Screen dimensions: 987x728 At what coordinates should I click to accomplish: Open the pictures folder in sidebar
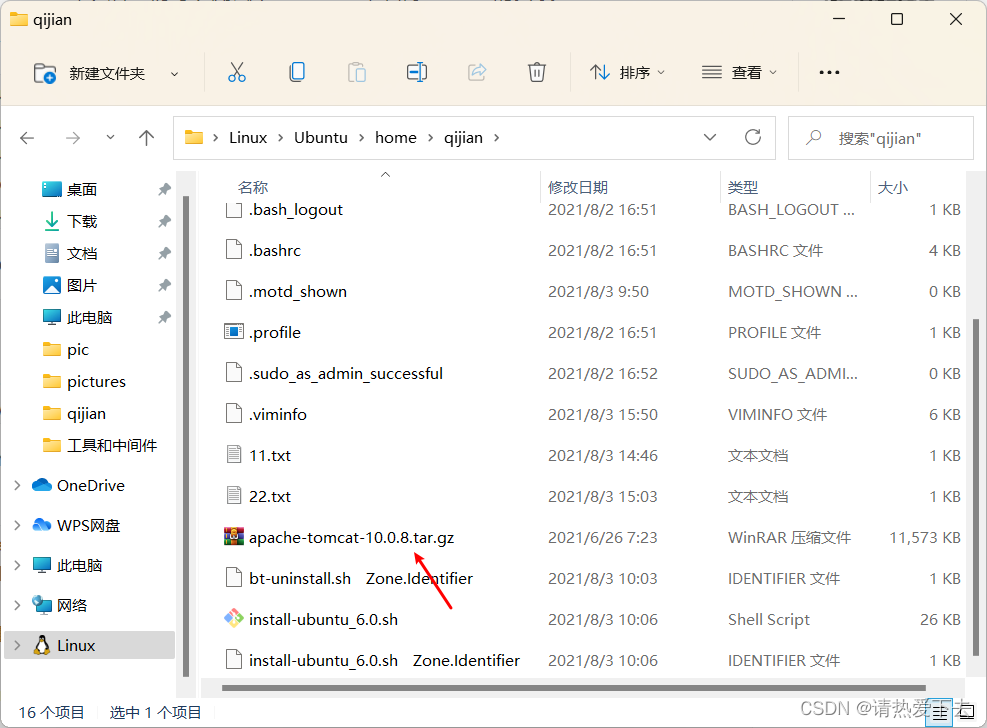coord(96,382)
